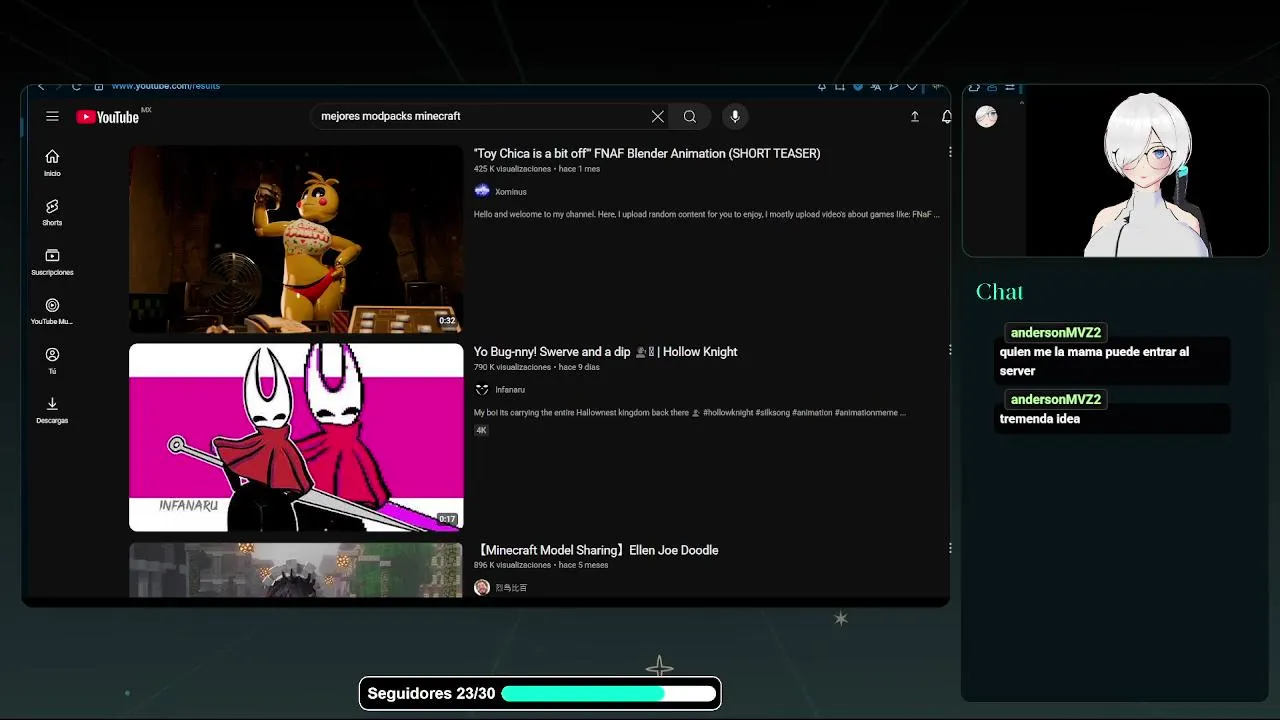Screen dimensions: 1280x720
Task: Click andersonMVZ2 name above 'tremenda idea'
Action: point(1056,399)
